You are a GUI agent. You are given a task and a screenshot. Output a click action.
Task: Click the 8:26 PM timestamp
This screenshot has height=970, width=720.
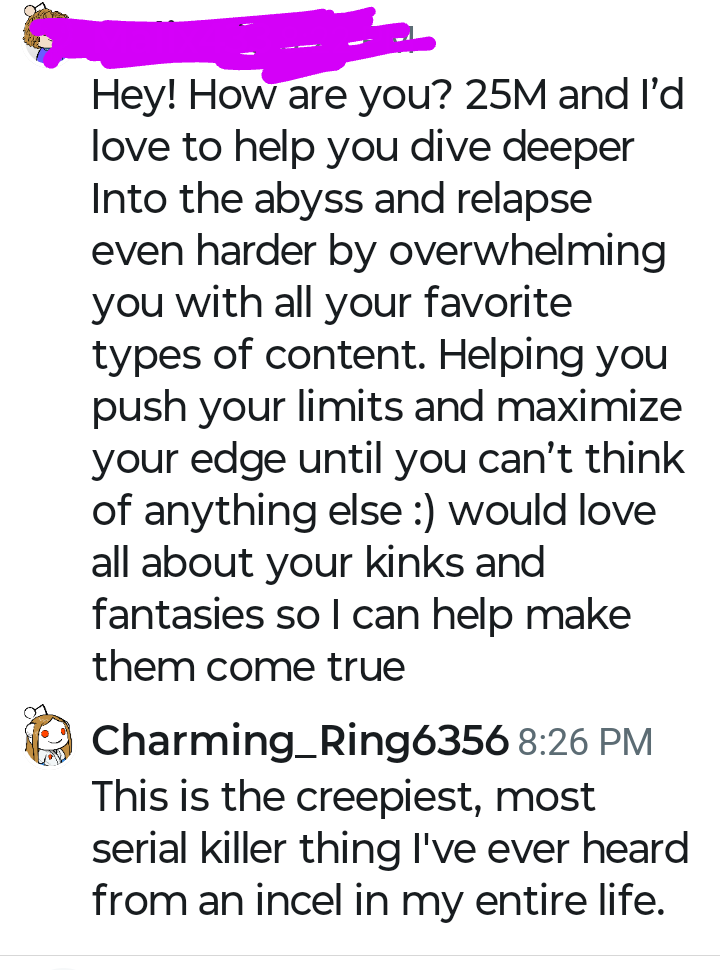pos(585,742)
